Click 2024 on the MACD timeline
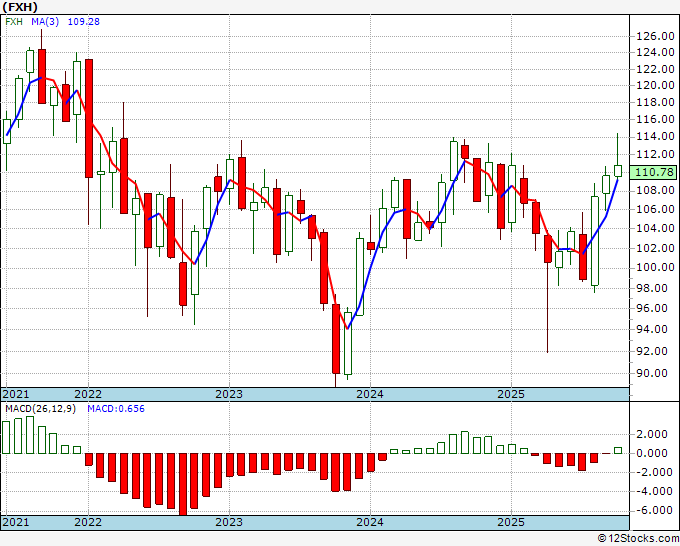The height and width of the screenshot is (546, 680). 370,522
